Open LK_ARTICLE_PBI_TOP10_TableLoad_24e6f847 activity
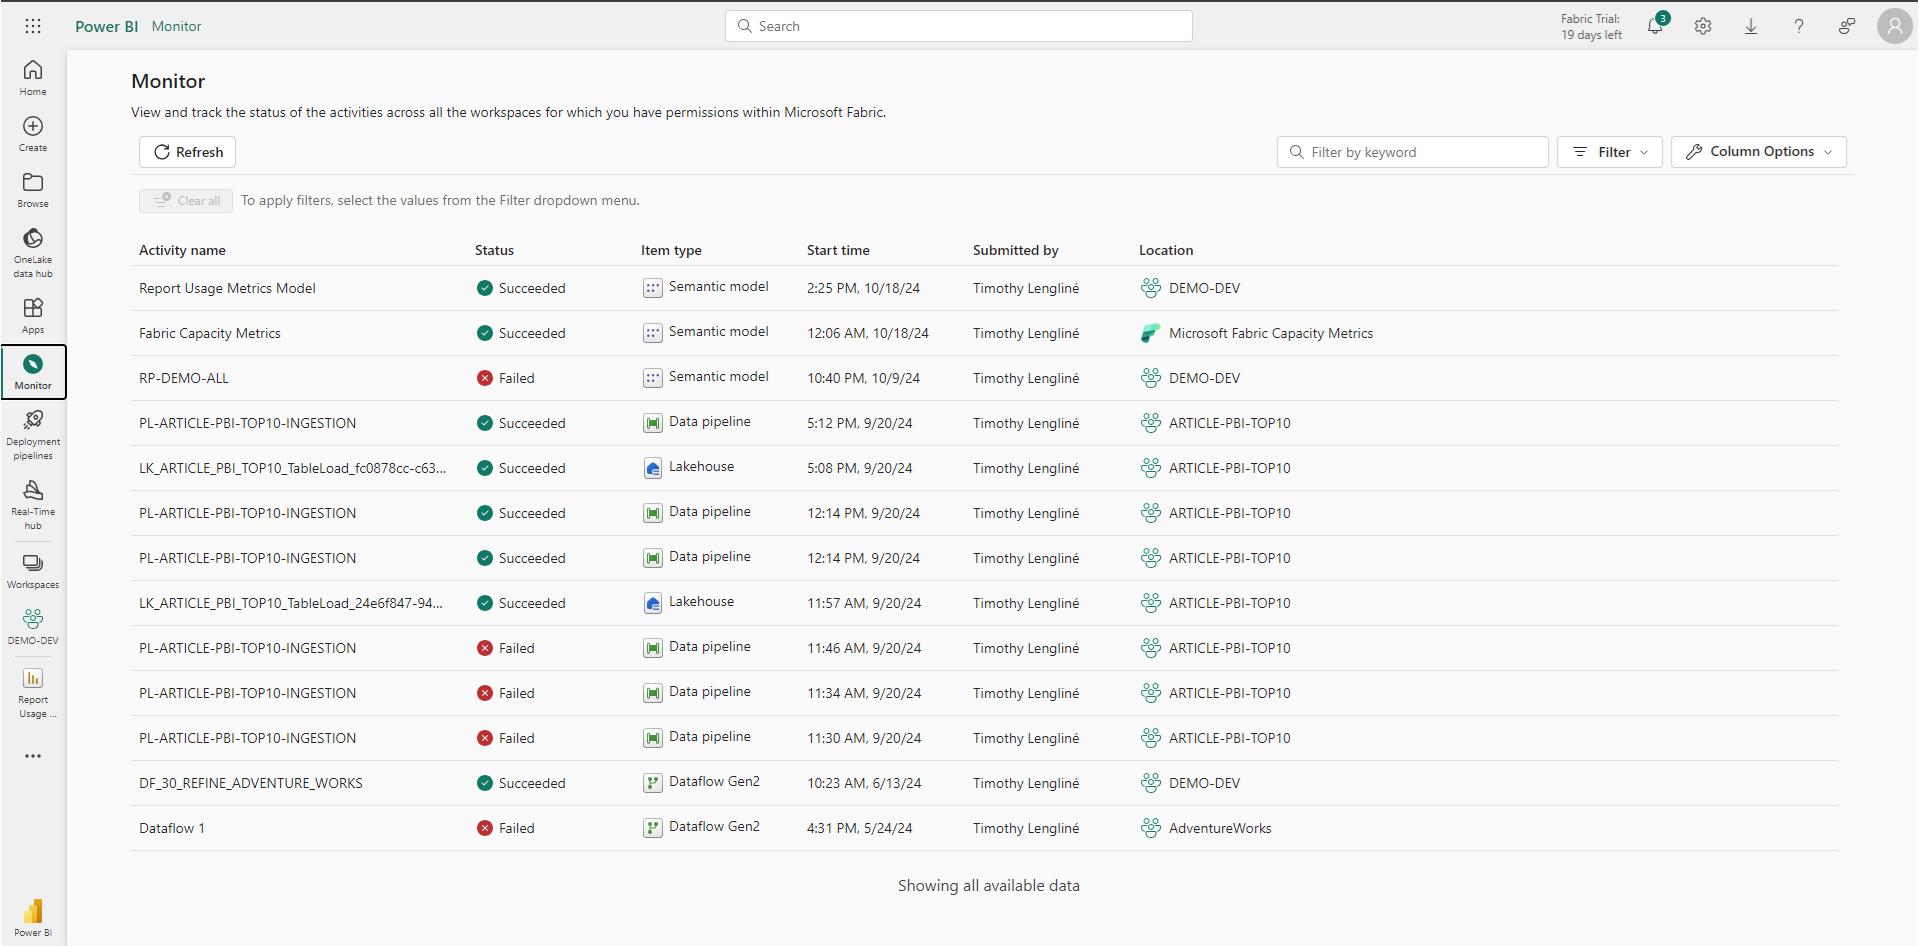 coord(291,603)
